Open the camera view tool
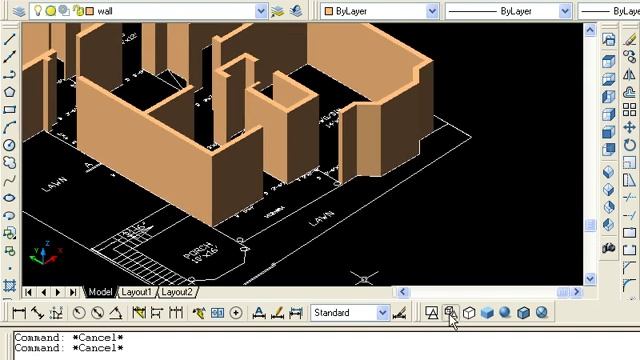640x360 pixels. coord(609,248)
